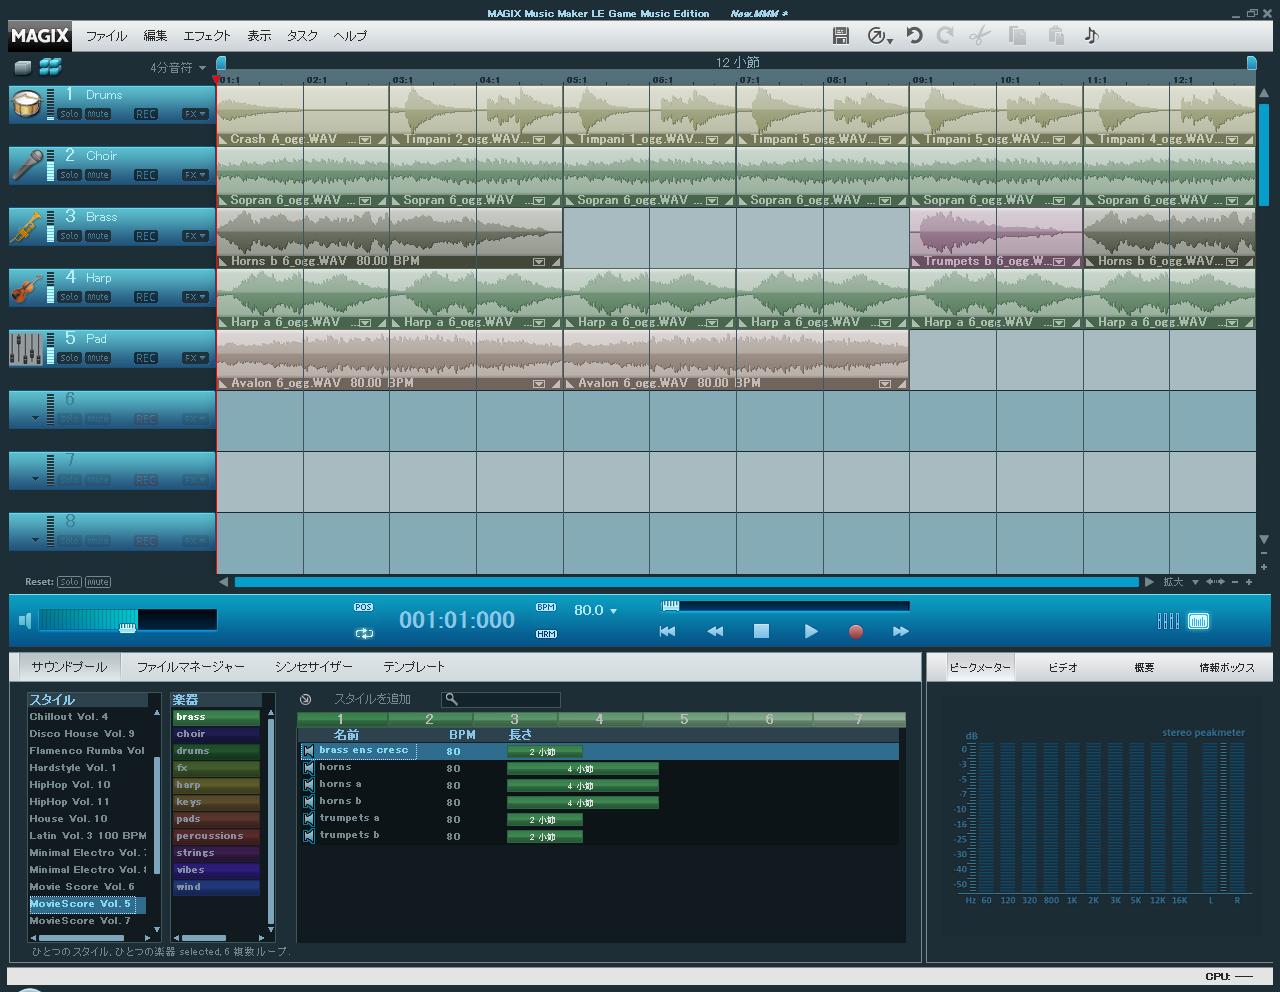Viewport: 1280px width, 992px height.
Task: Start recording with the red Record button
Action: (x=855, y=631)
